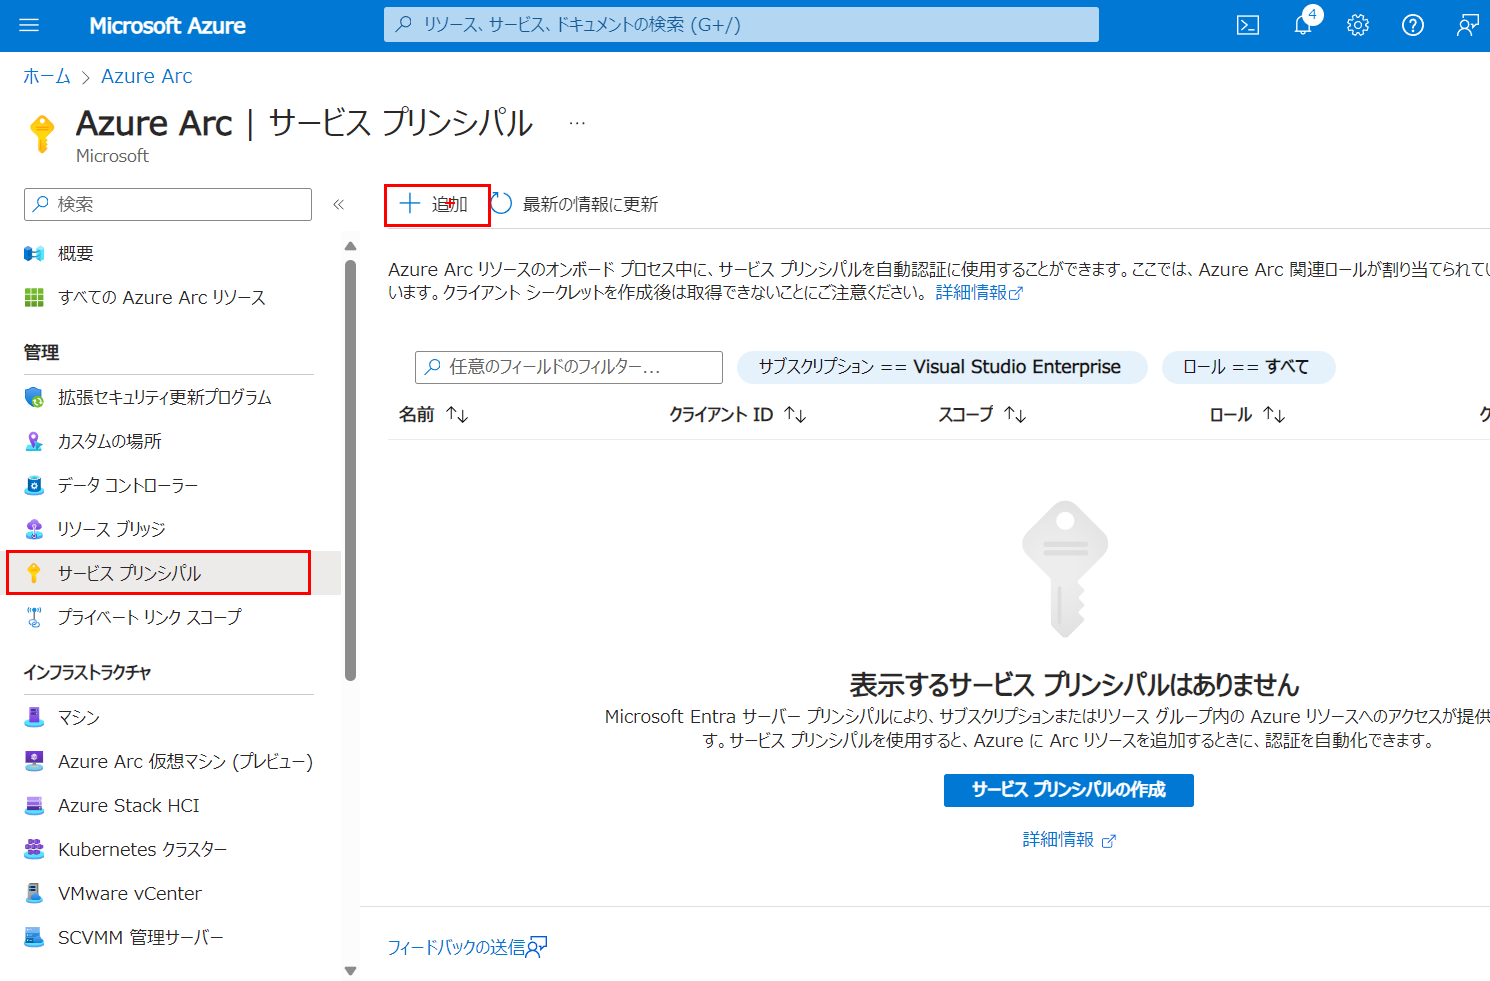The height and width of the screenshot is (981, 1490).
Task: Open the サブスクリプション filter pill
Action: tap(942, 367)
